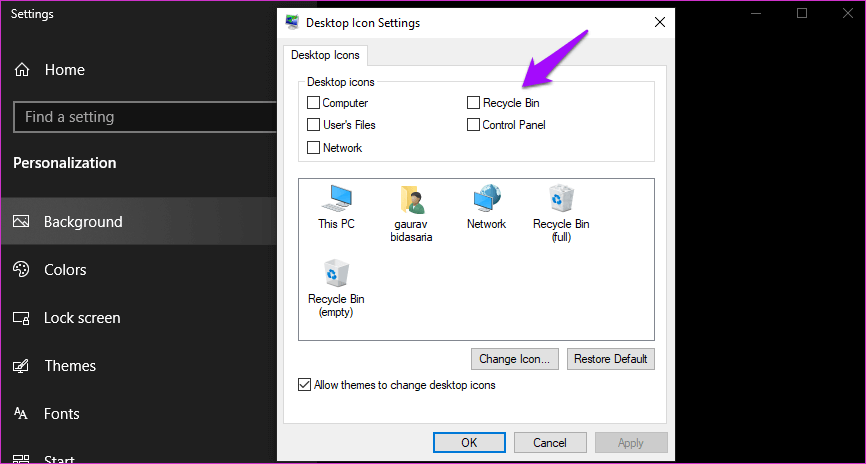This screenshot has width=866, height=464.
Task: Check the Control Panel checkbox
Action: 473,125
